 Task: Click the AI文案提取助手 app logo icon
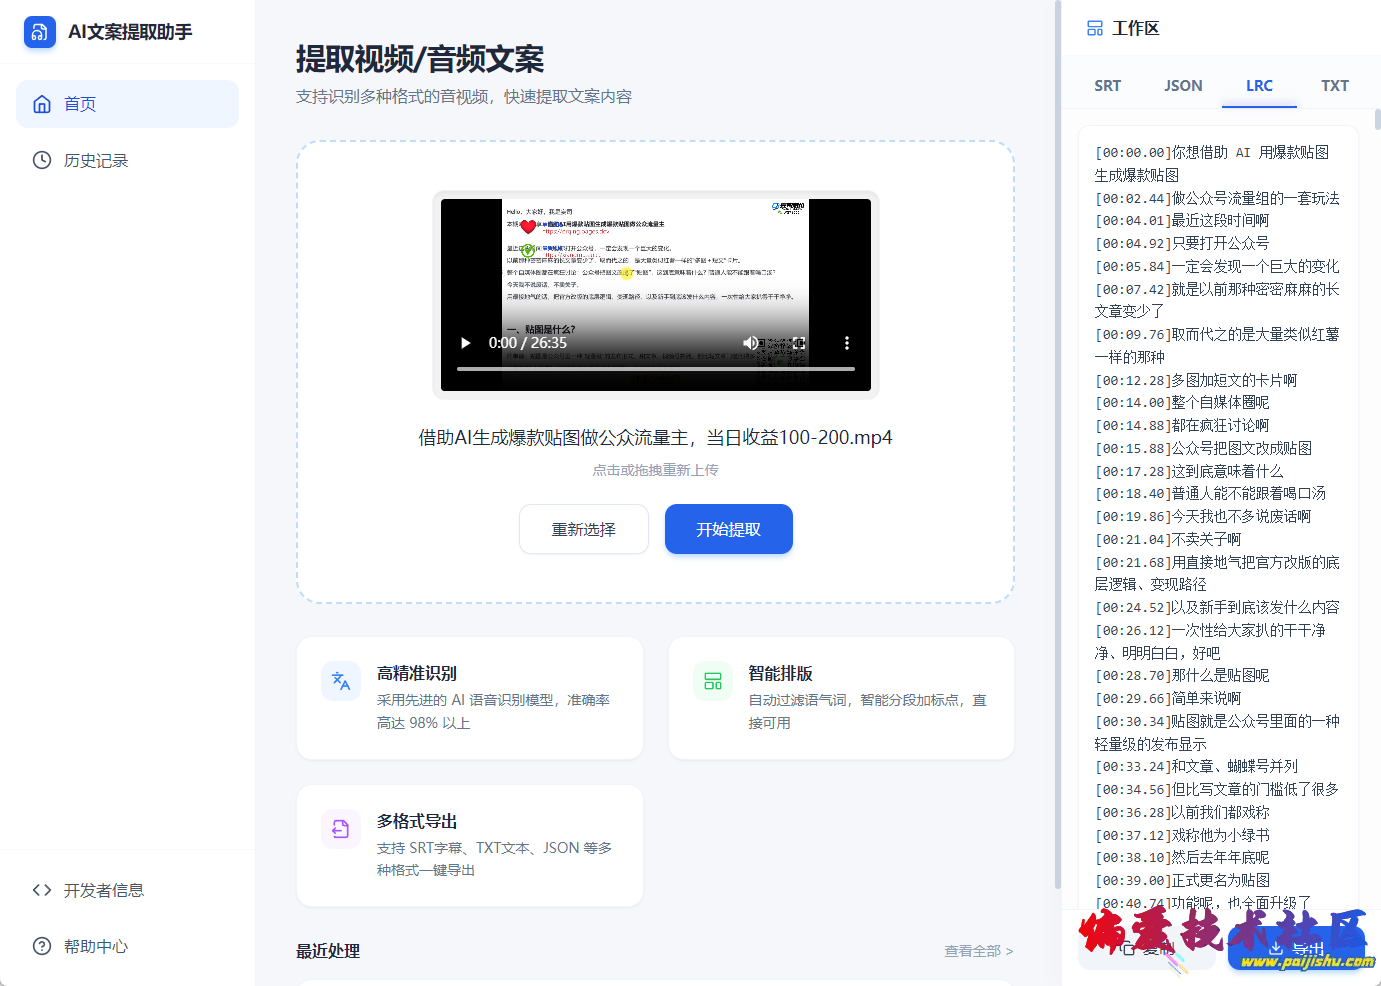pos(40,32)
